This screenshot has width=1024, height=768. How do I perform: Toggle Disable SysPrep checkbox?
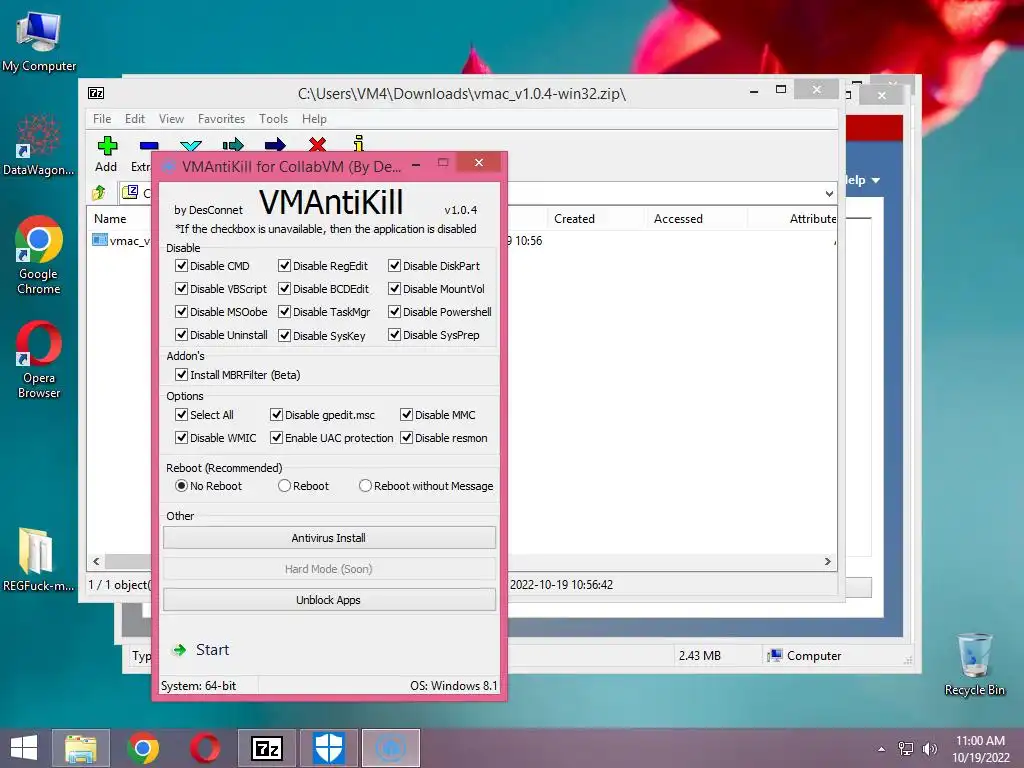[394, 334]
